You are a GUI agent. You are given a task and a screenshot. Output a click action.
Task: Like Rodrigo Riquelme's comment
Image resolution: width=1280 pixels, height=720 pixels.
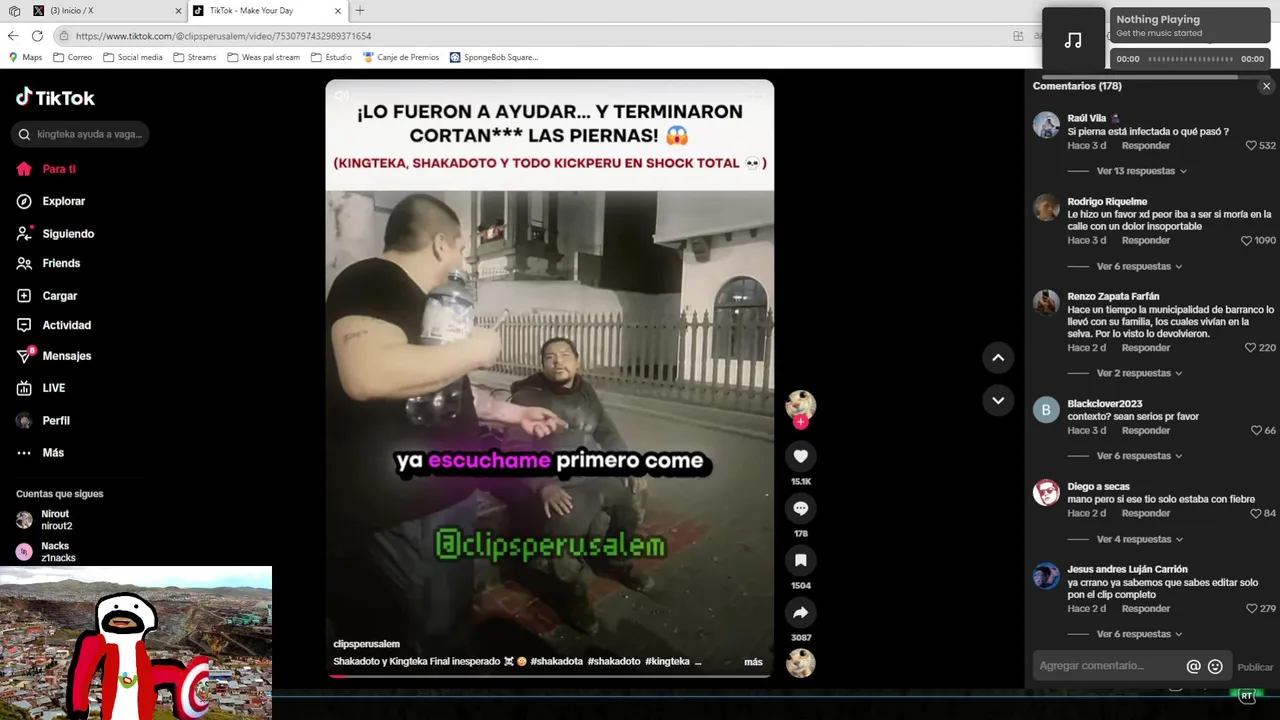1246,241
